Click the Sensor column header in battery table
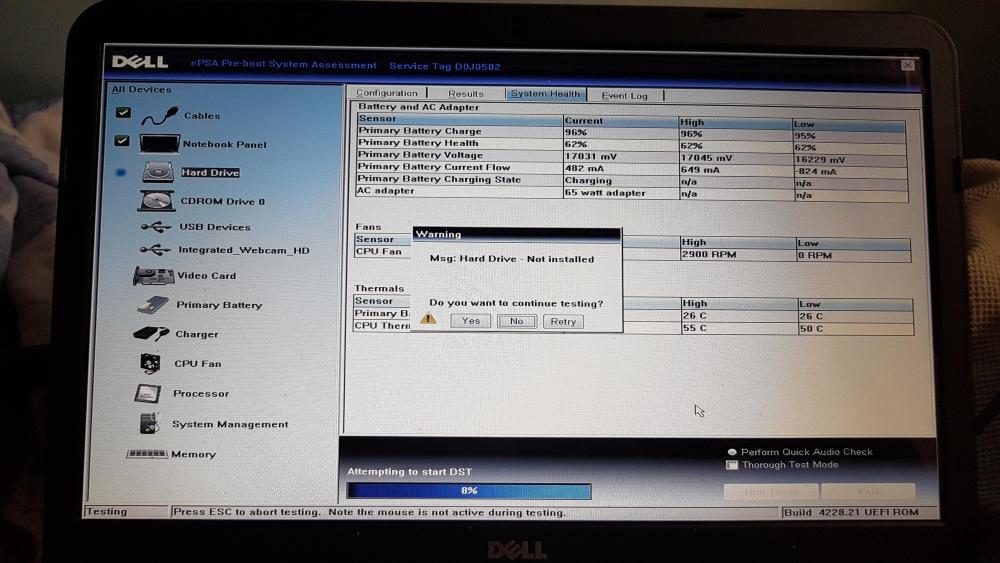 pos(459,119)
